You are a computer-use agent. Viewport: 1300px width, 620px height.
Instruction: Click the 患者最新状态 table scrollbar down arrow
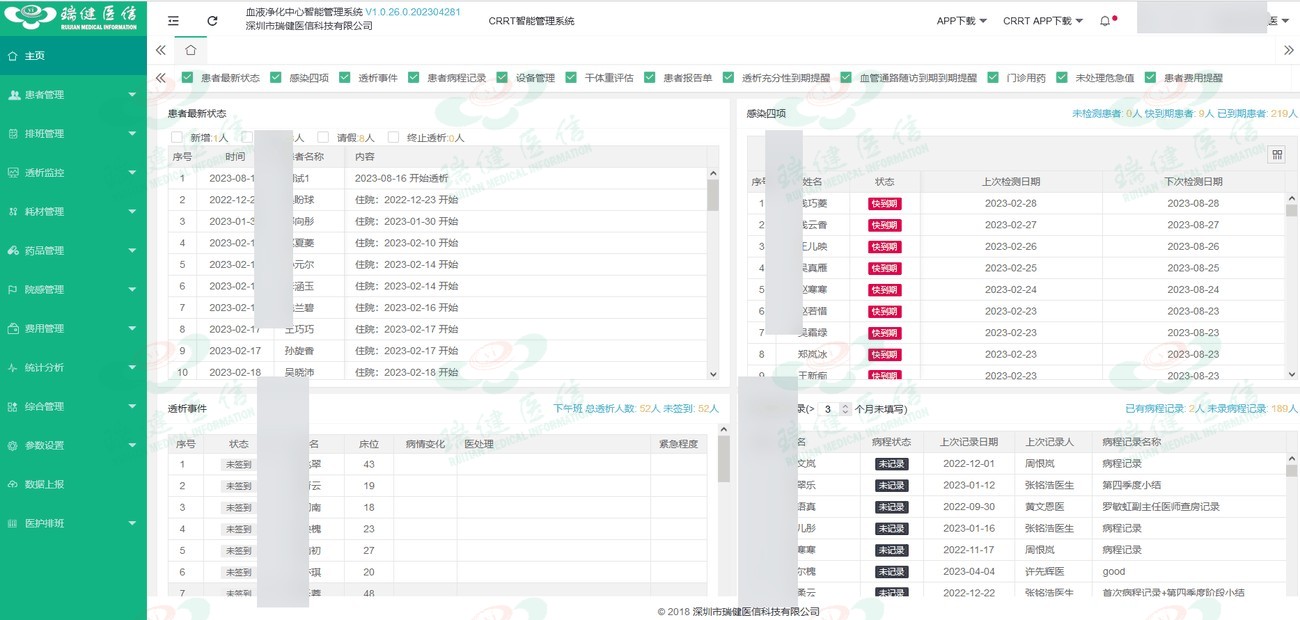pos(713,374)
